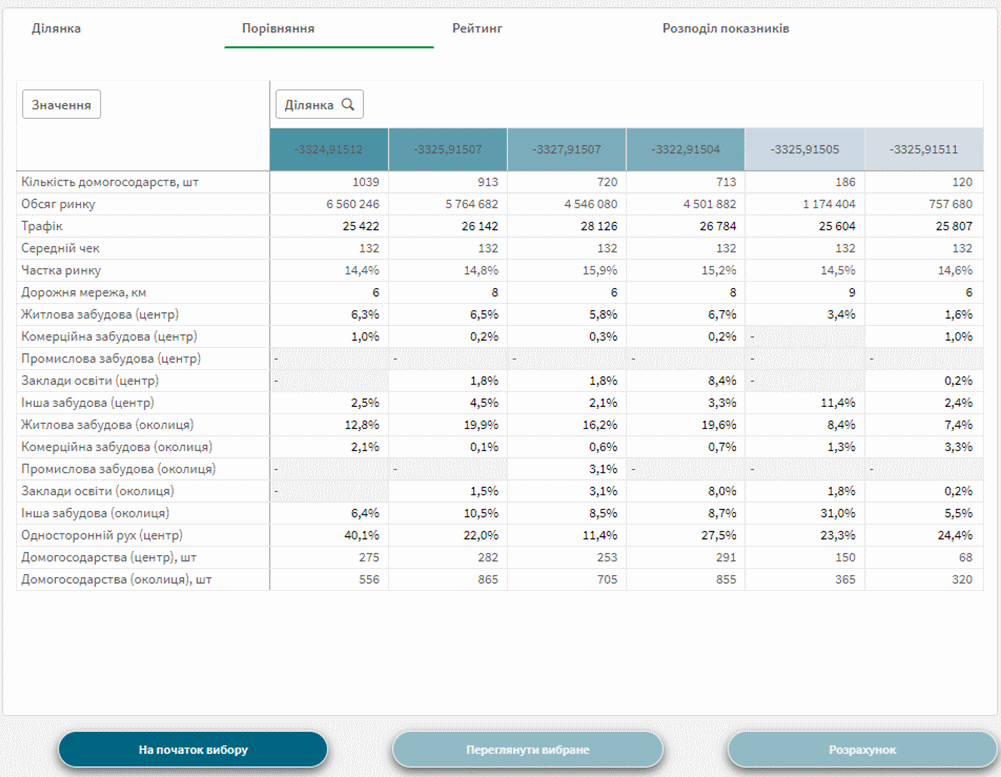Select column header -3325,91507
The image size is (1001, 777).
(x=447, y=150)
